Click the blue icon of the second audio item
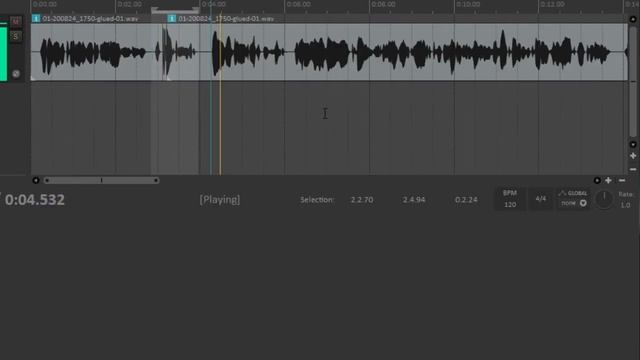640x360 pixels. (172, 18)
